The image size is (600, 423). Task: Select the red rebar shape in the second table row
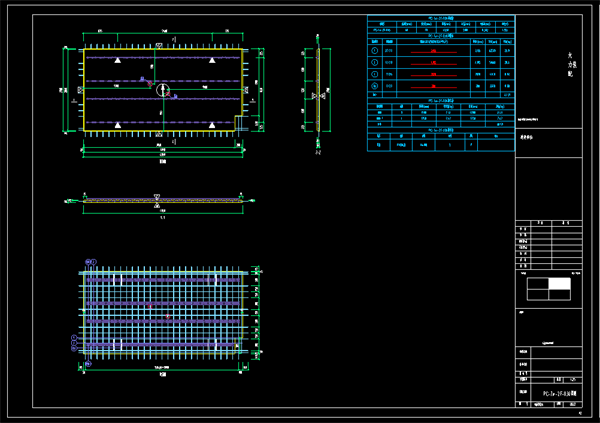[x=434, y=63]
